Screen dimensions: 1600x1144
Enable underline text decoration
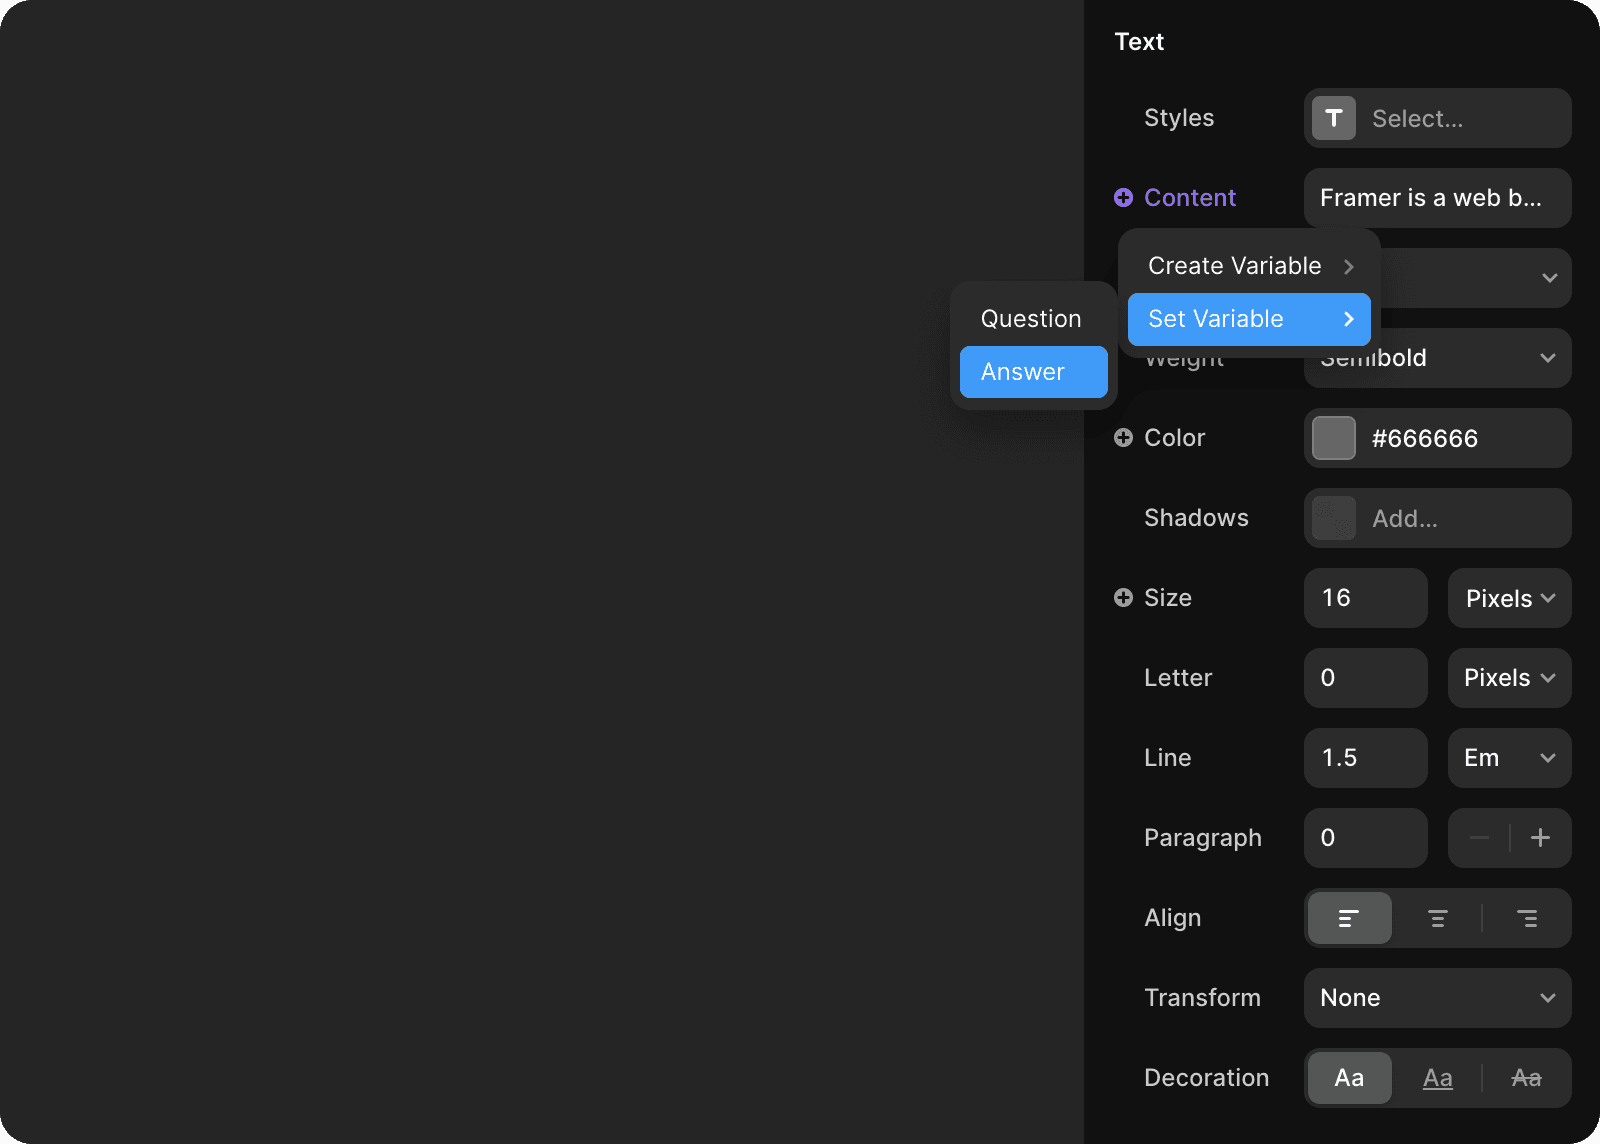pos(1437,1078)
